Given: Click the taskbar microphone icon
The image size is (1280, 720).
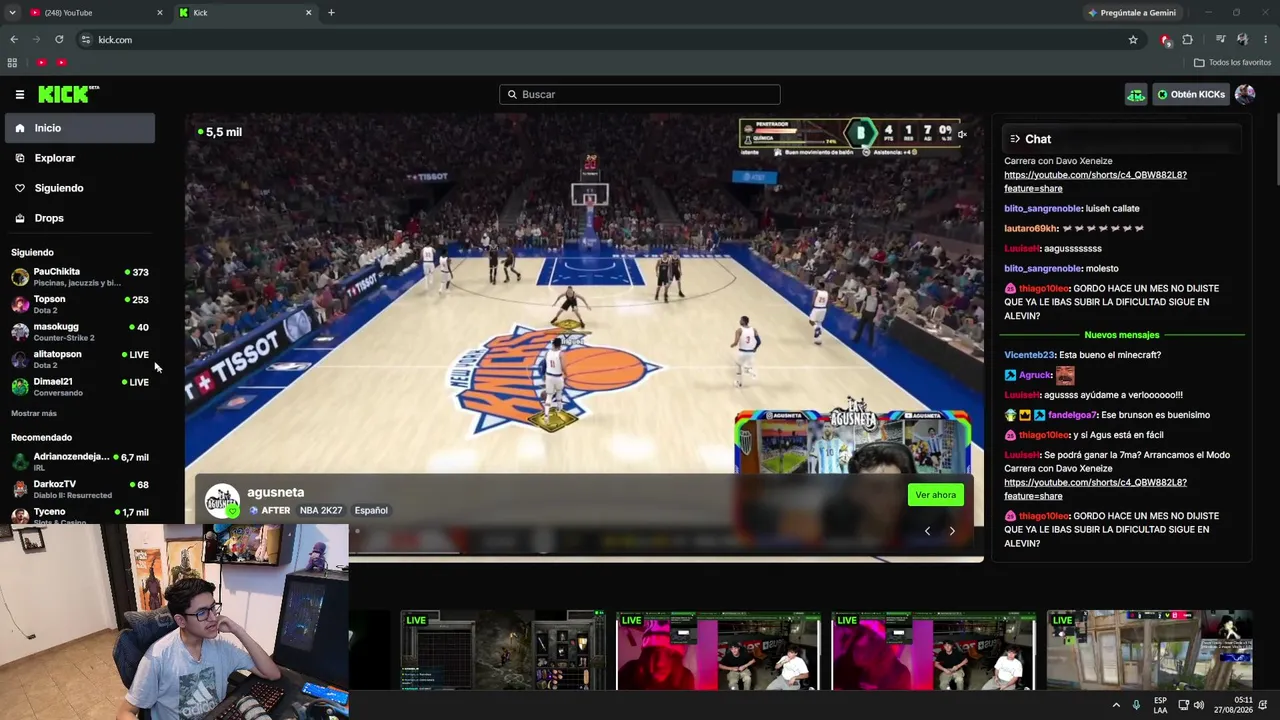Looking at the screenshot, I should coord(1136,705).
